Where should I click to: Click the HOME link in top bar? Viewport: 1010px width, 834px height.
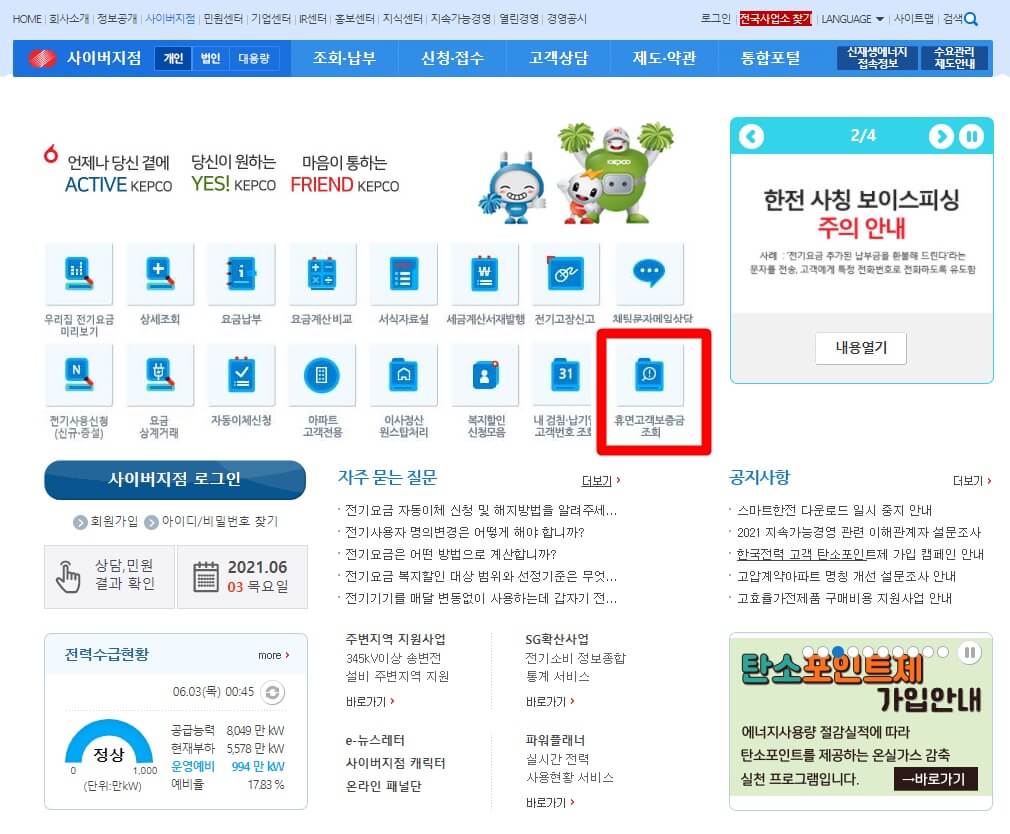pos(26,19)
